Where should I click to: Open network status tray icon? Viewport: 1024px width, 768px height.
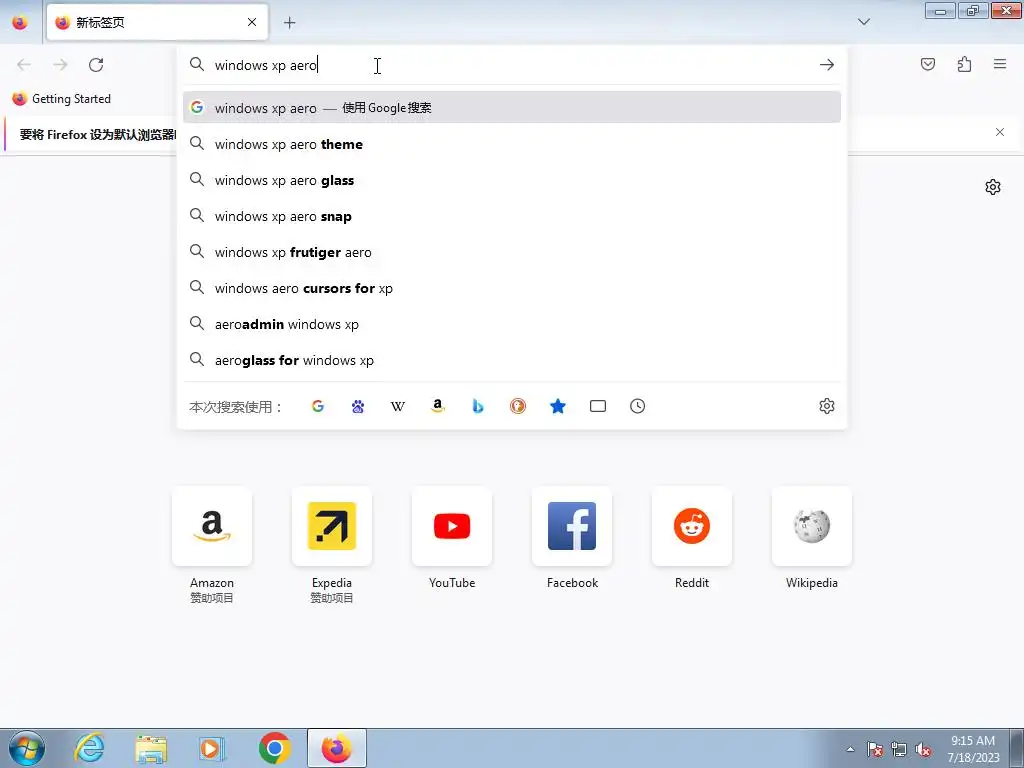point(899,749)
